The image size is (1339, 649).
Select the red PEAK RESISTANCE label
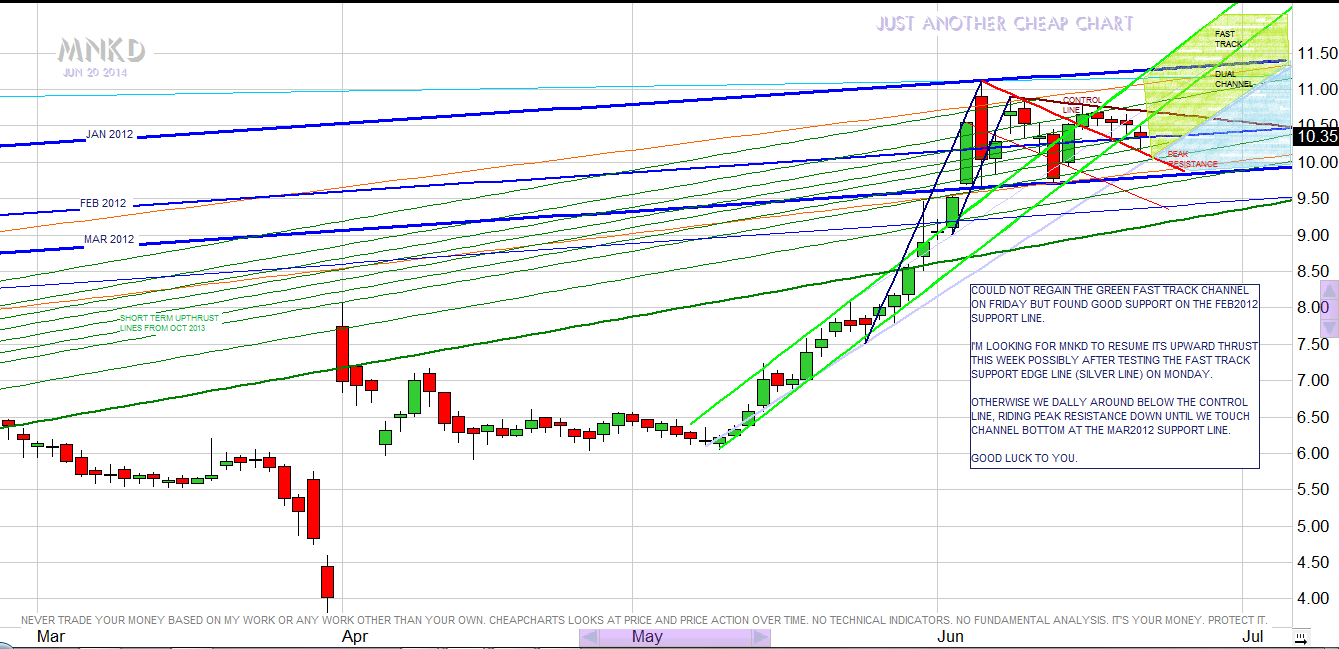click(x=1191, y=159)
